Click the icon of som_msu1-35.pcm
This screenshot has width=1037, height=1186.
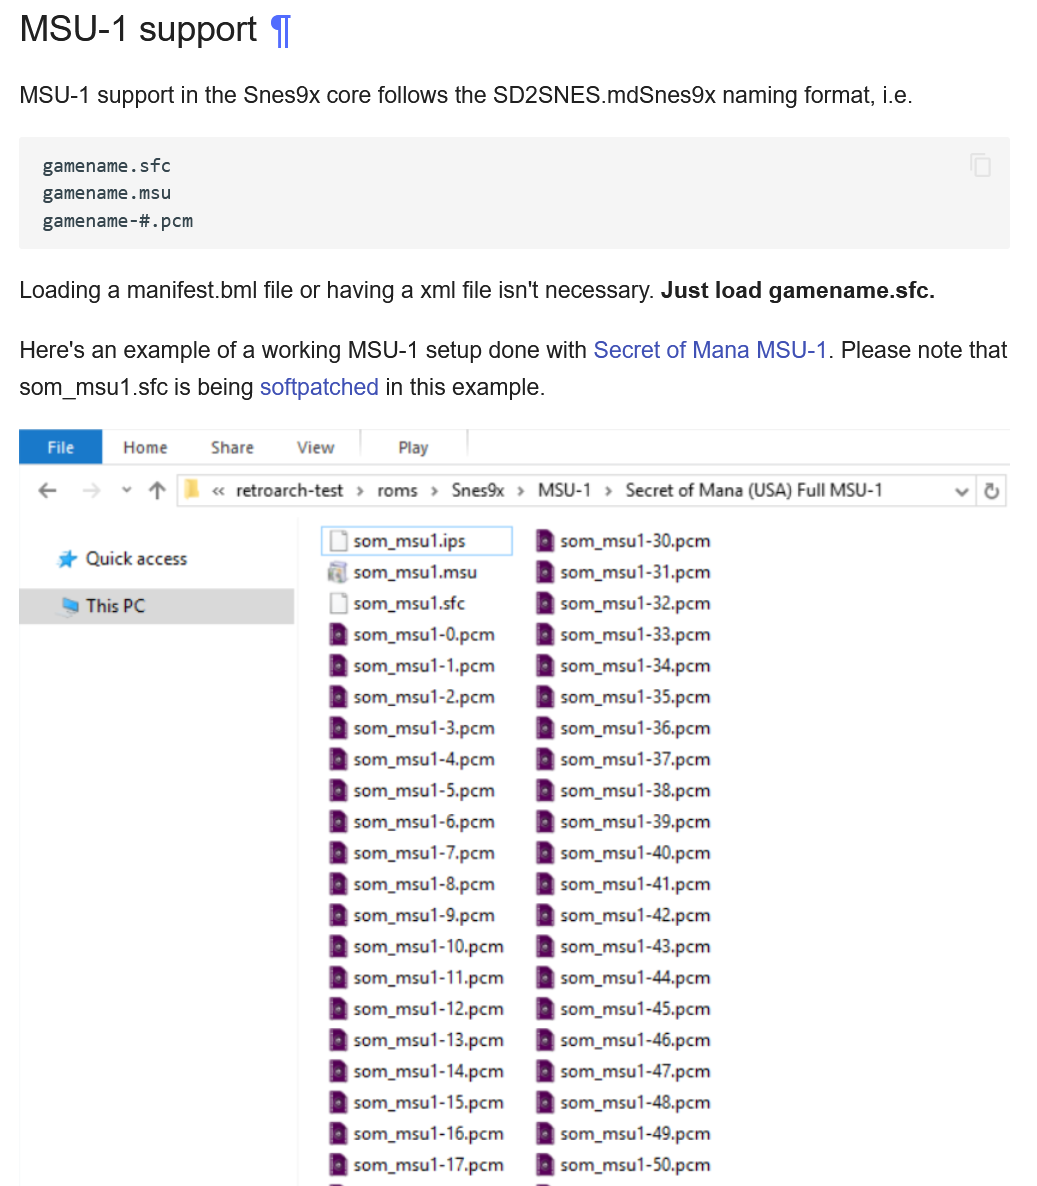click(x=545, y=697)
